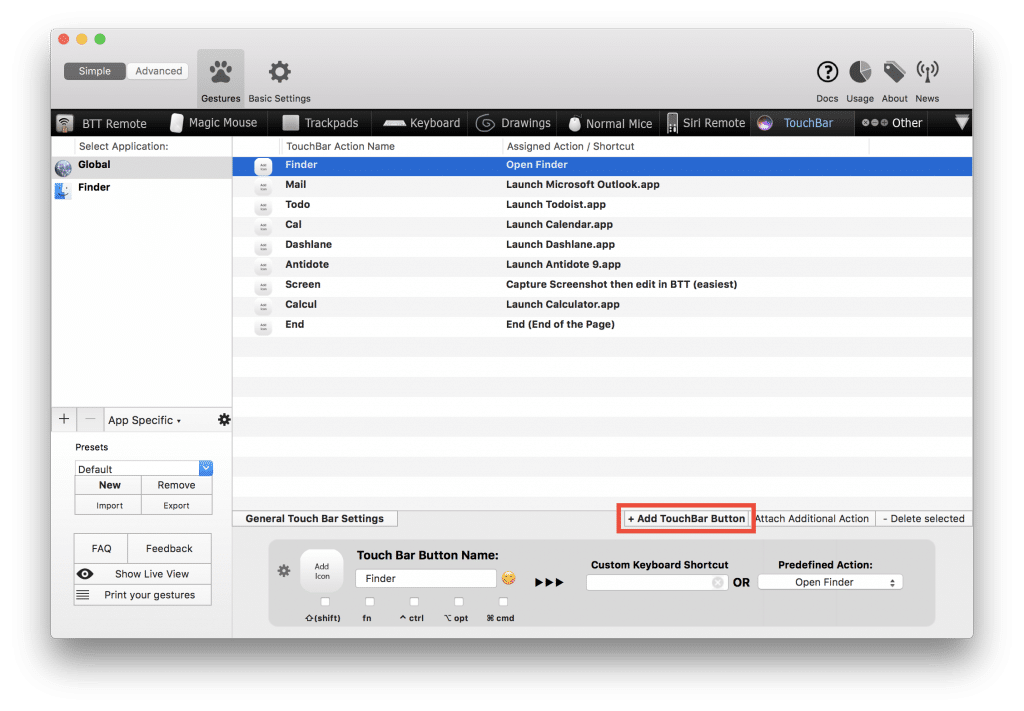Switch to the Keyboard tab
The image size is (1024, 711).
[422, 123]
